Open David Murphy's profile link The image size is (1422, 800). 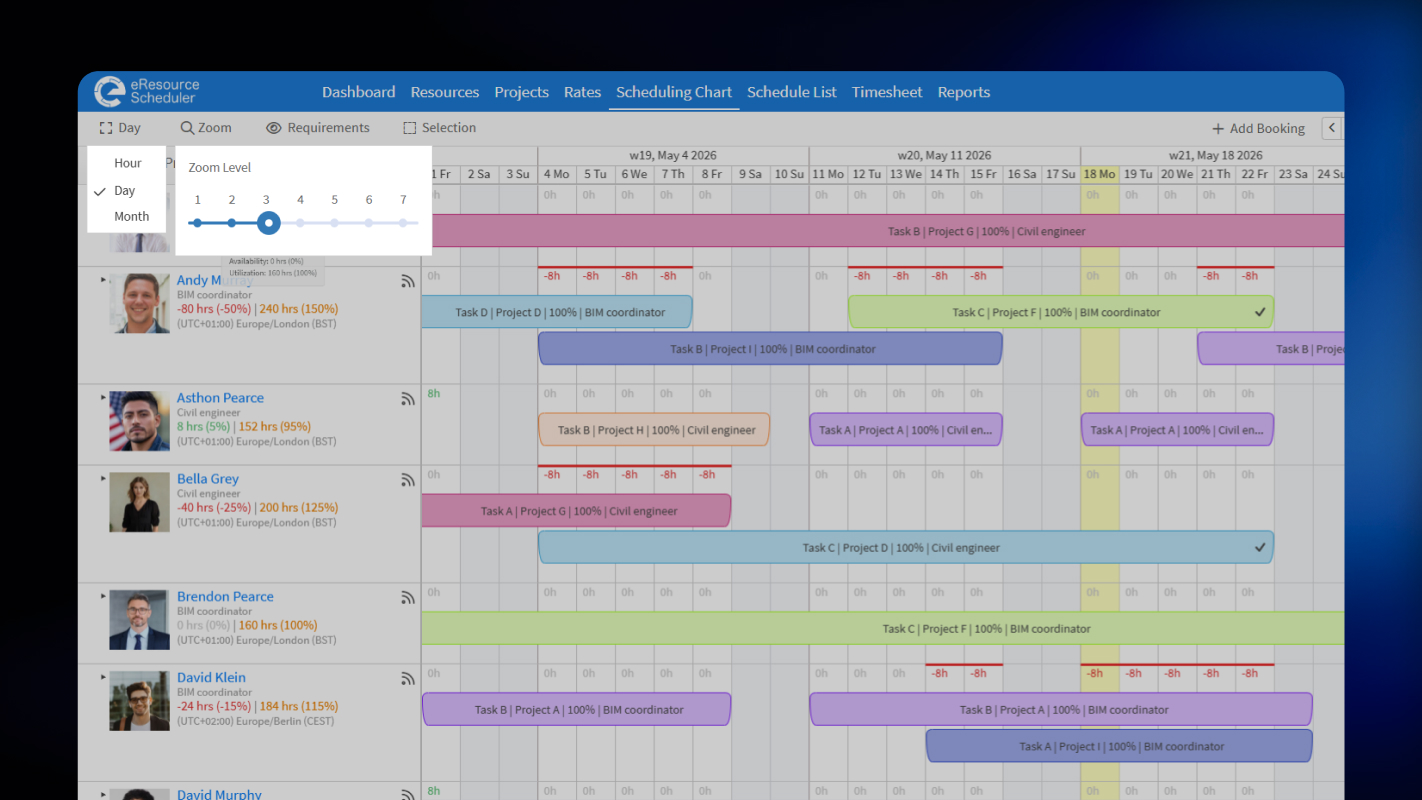click(x=219, y=794)
